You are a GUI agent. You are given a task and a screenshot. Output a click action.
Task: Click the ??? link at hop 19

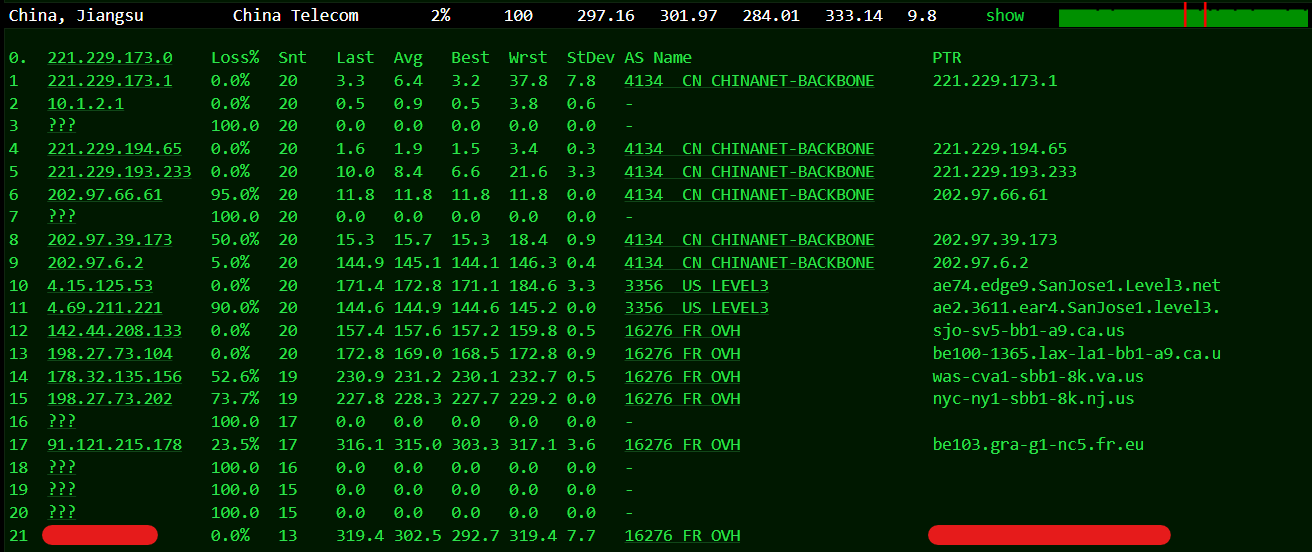point(62,490)
